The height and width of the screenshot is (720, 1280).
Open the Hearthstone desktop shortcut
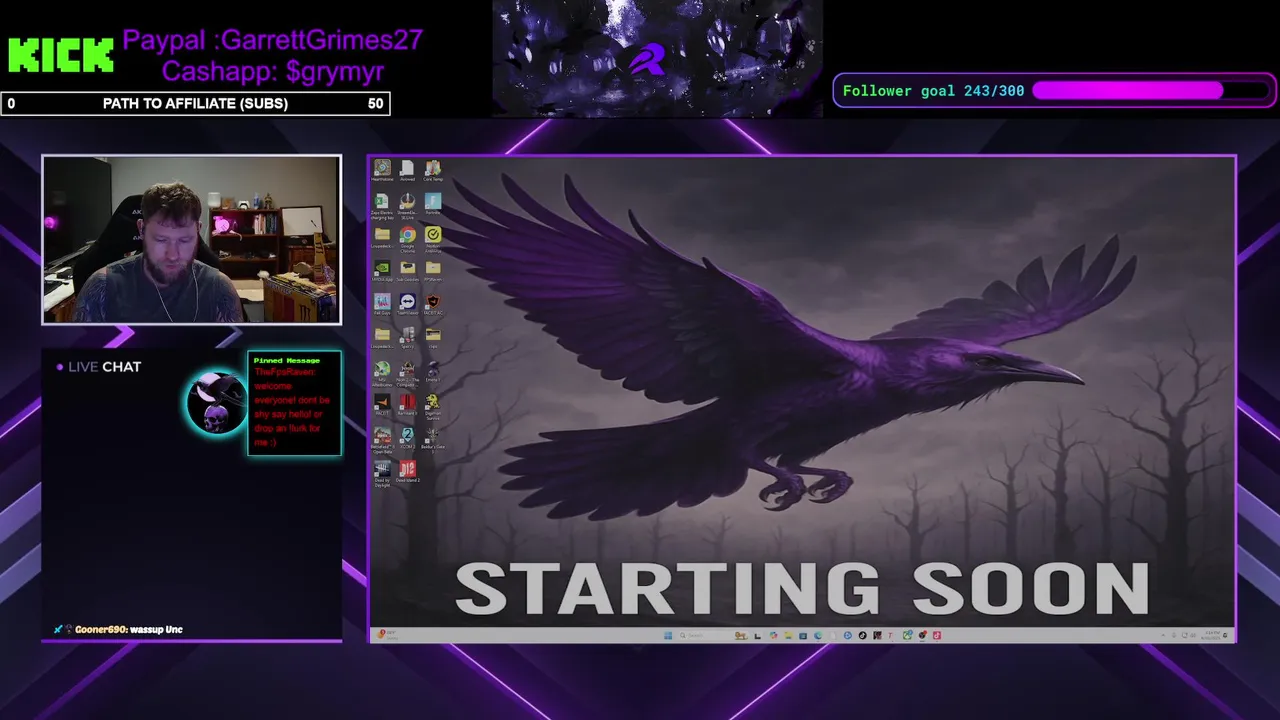[382, 171]
